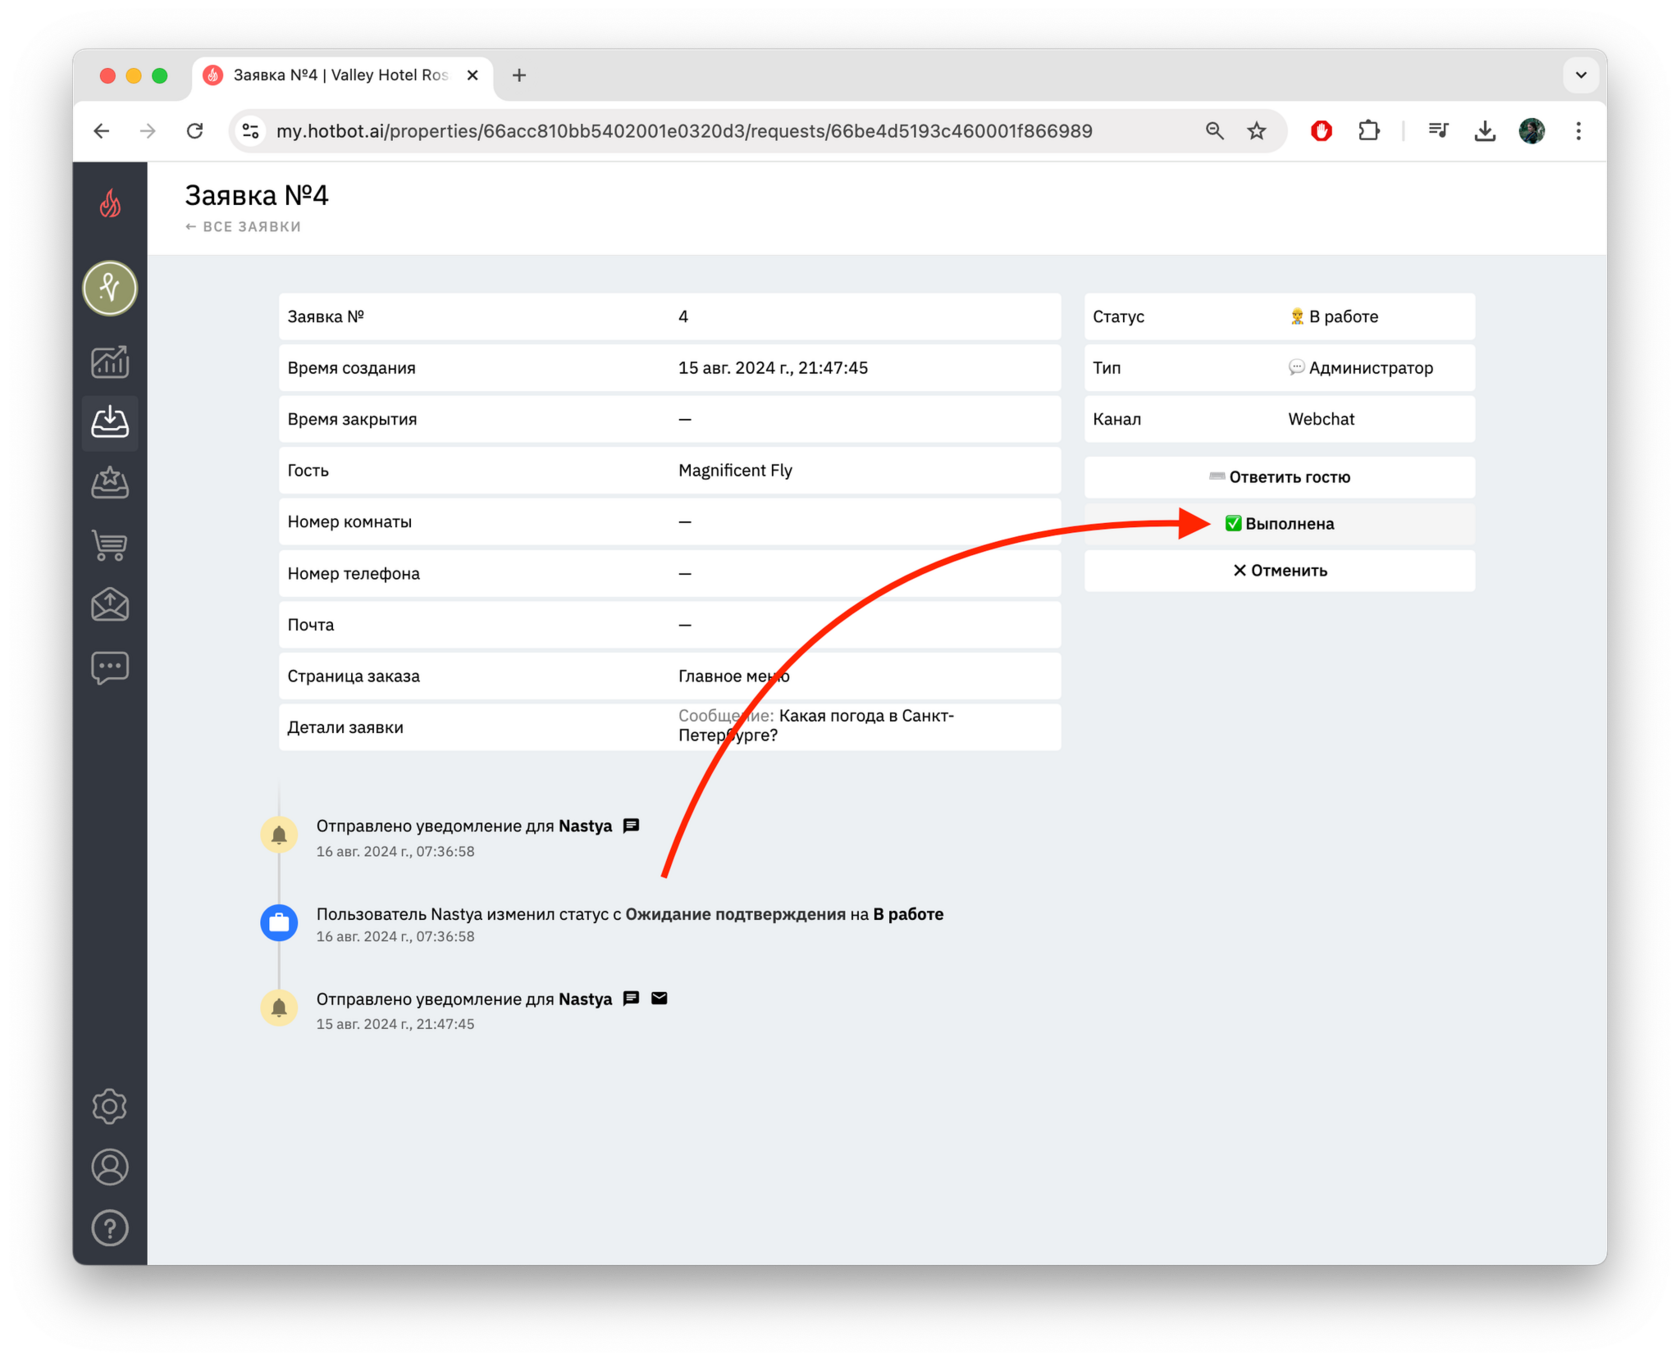Bookmark this page with the star
Viewport: 1680px width, 1361px height.
point(1257,131)
